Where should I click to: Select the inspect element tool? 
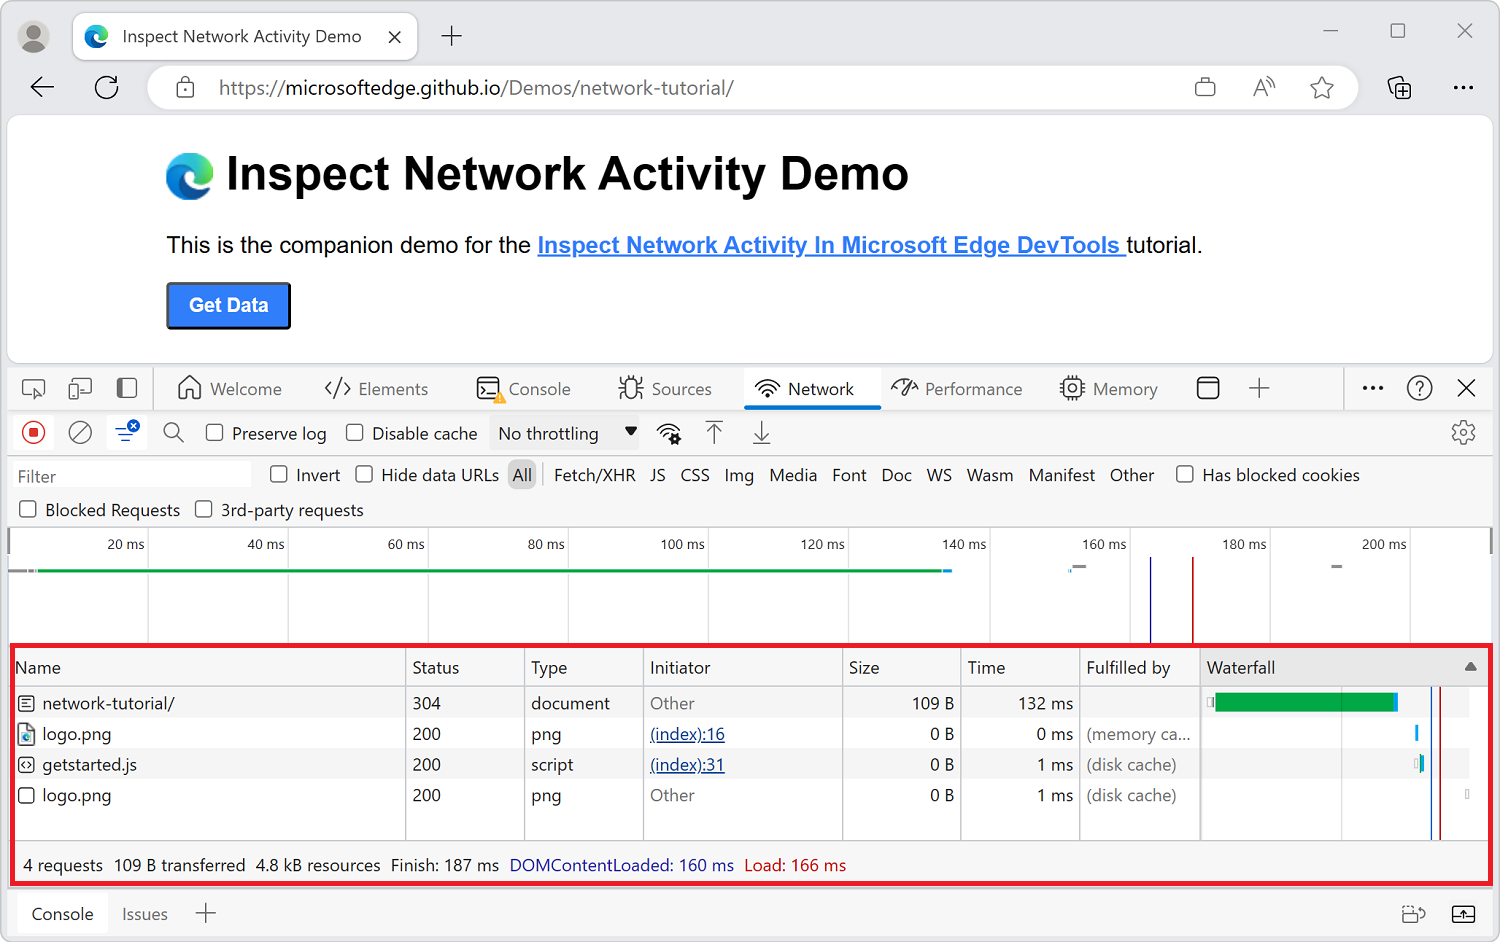(x=33, y=388)
